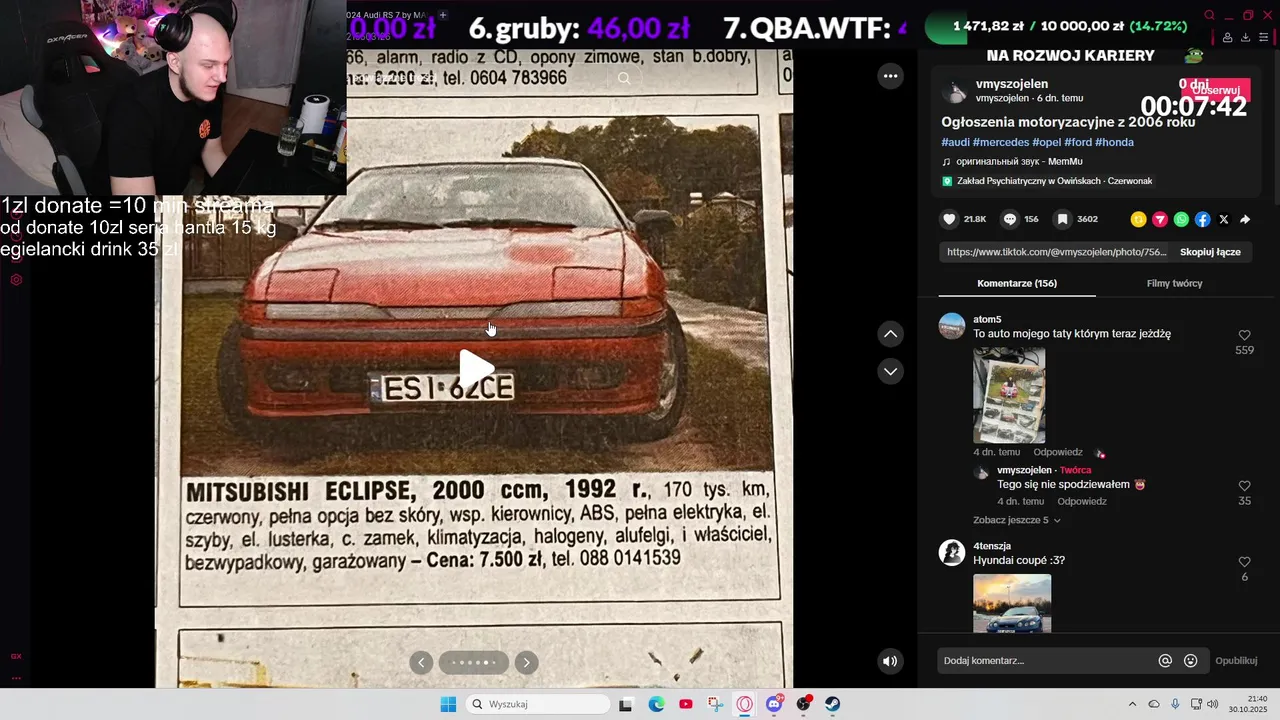1280x720 pixels.
Task: Open the #ford hashtag
Action: [1078, 142]
